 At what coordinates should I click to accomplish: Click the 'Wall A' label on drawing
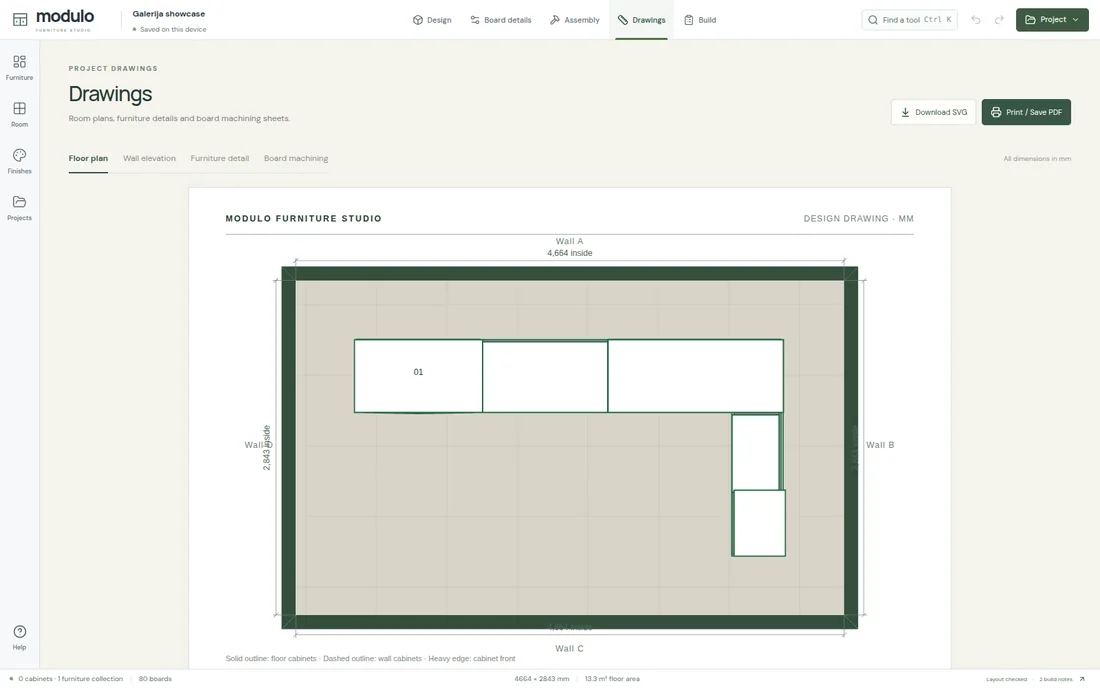[570, 241]
